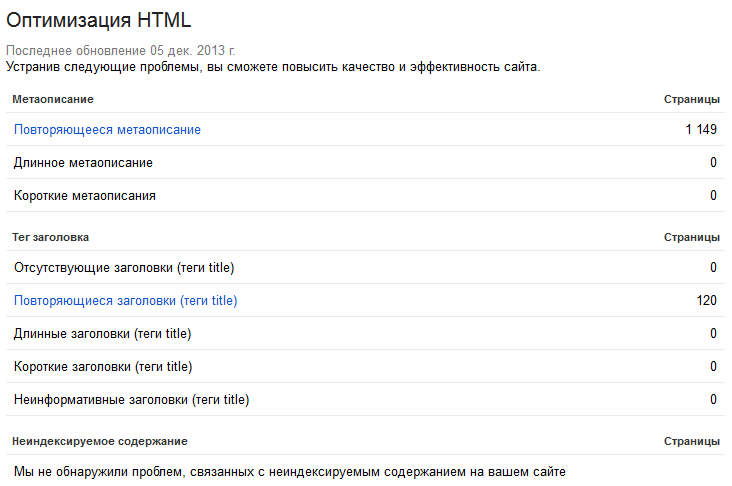Image resolution: width=732 pixels, height=486 pixels.
Task: Open the Повторяющееся метаописание link
Action: (x=107, y=129)
